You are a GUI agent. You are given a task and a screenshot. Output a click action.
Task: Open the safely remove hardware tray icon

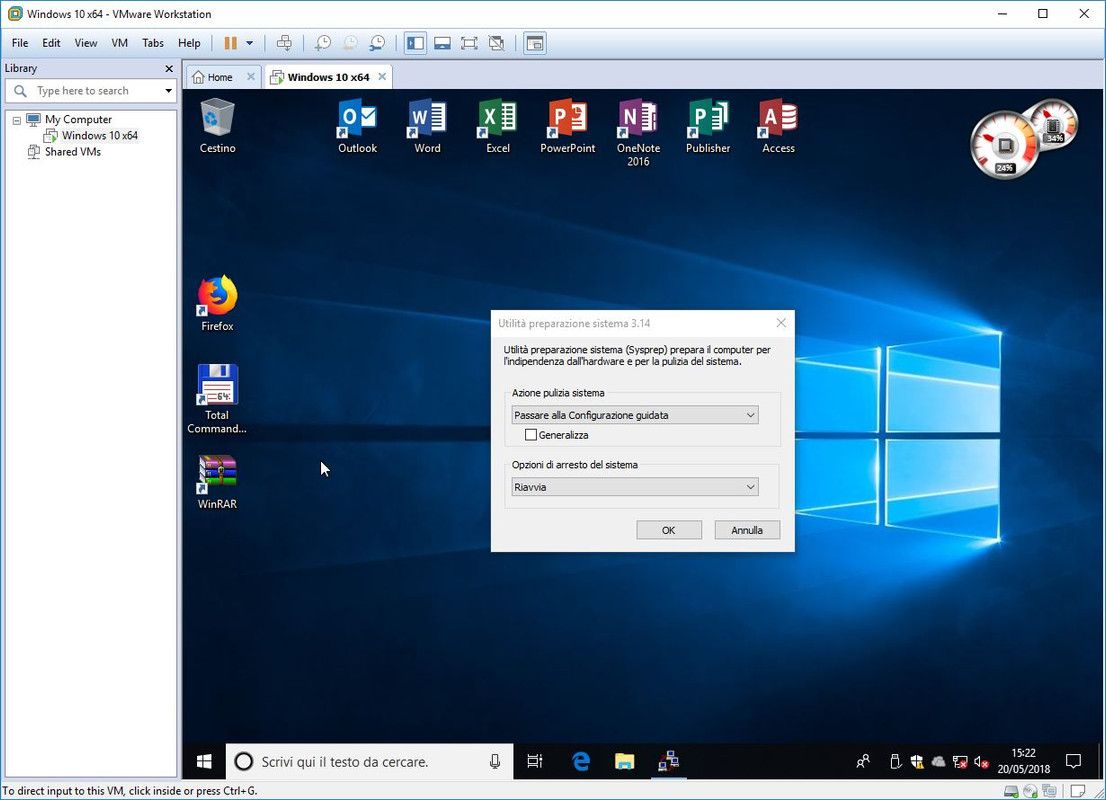point(895,761)
